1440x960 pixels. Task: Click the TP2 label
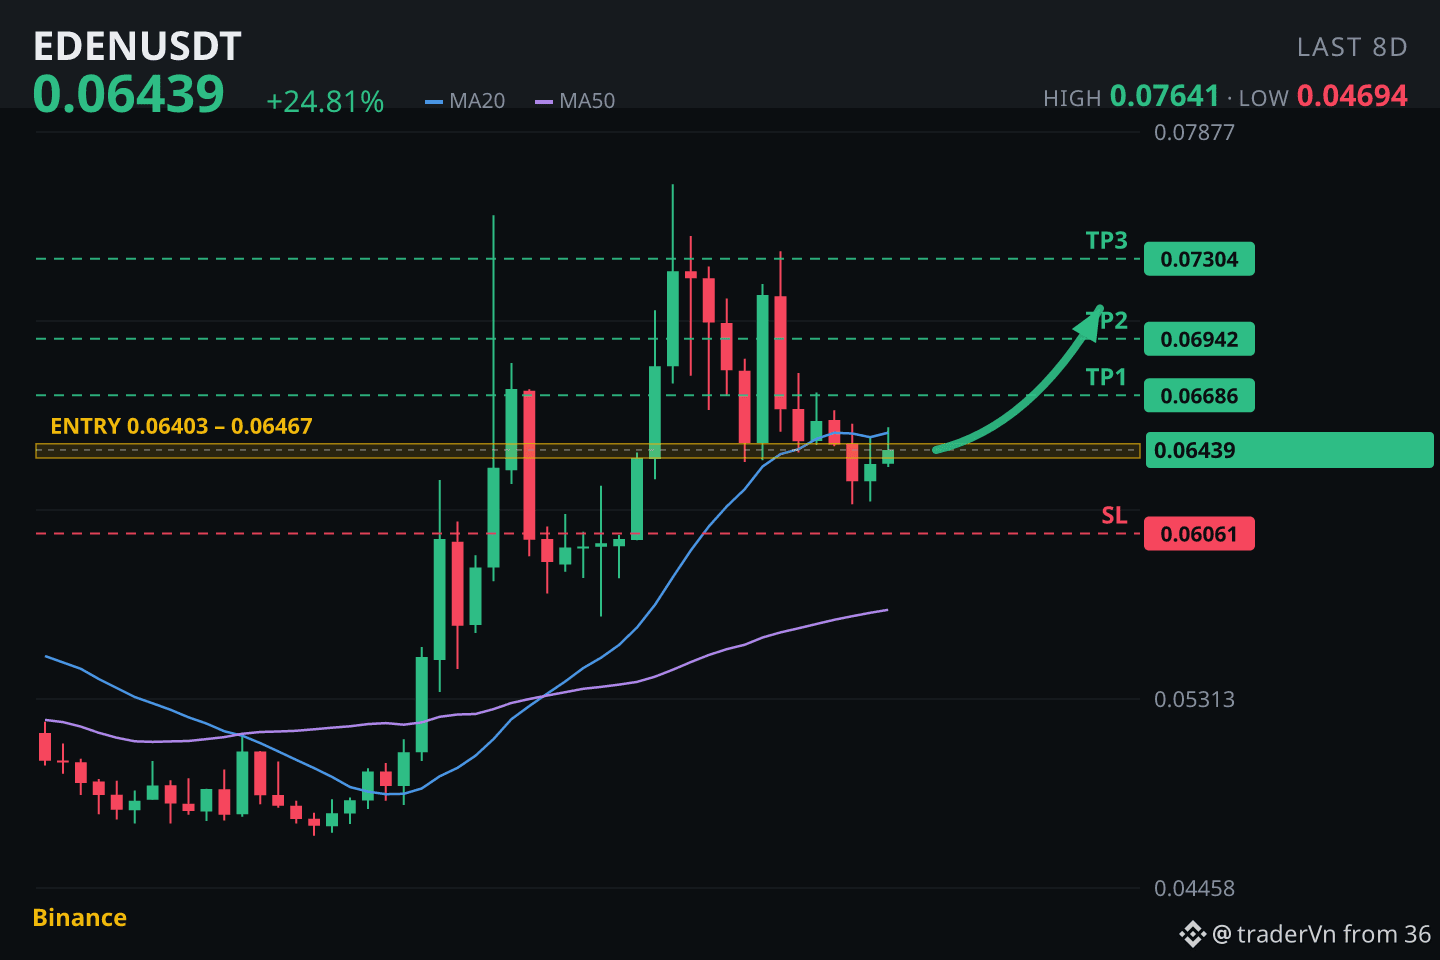coord(1107,321)
